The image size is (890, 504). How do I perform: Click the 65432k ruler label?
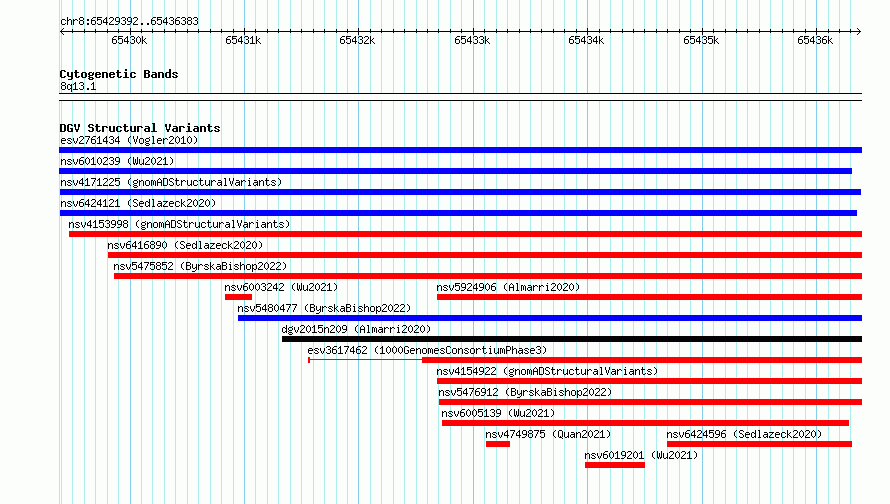[x=357, y=40]
